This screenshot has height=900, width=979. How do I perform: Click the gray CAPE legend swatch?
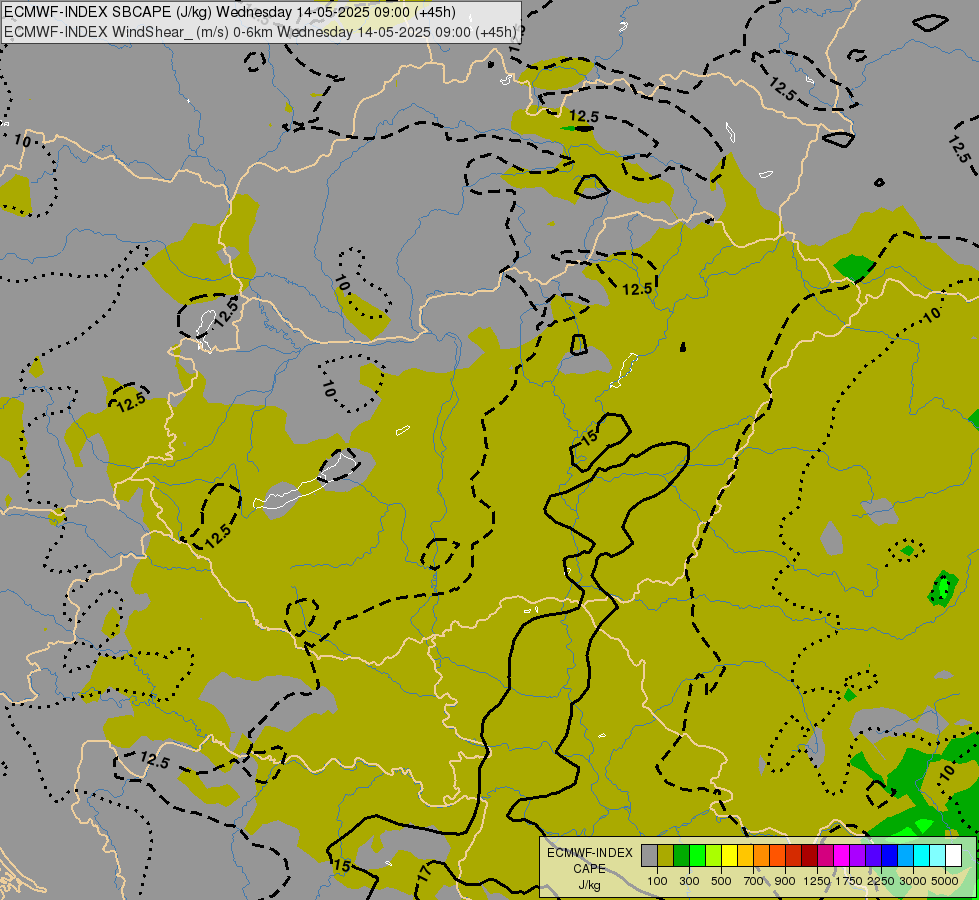point(649,856)
